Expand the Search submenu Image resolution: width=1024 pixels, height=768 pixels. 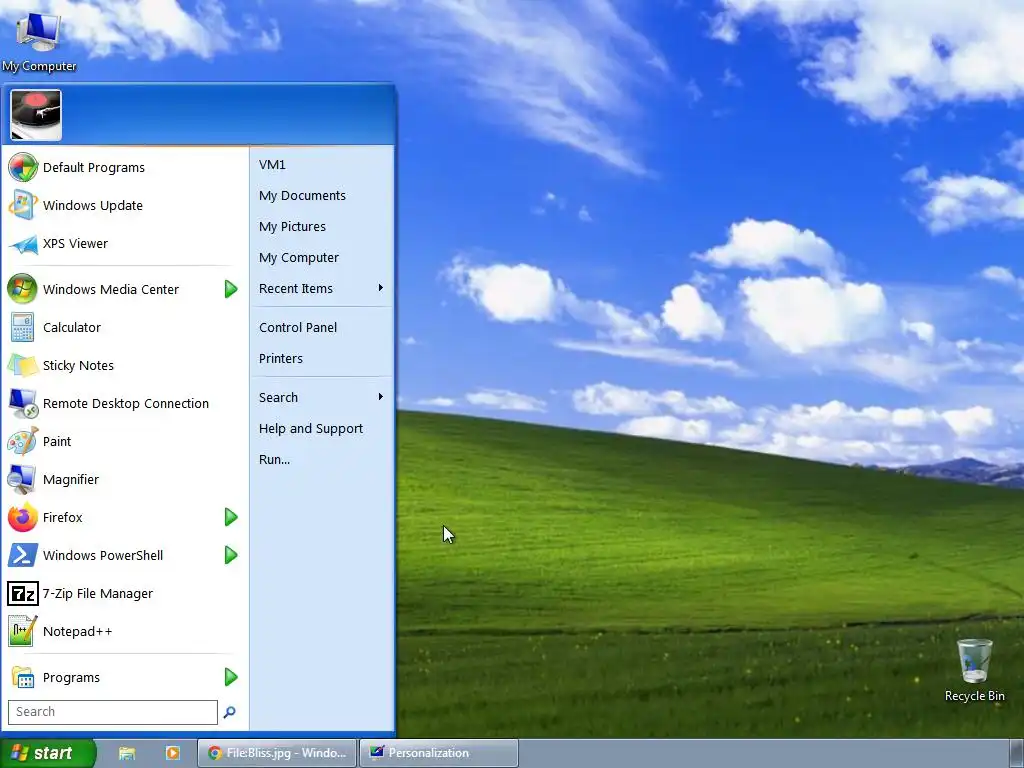click(x=321, y=397)
